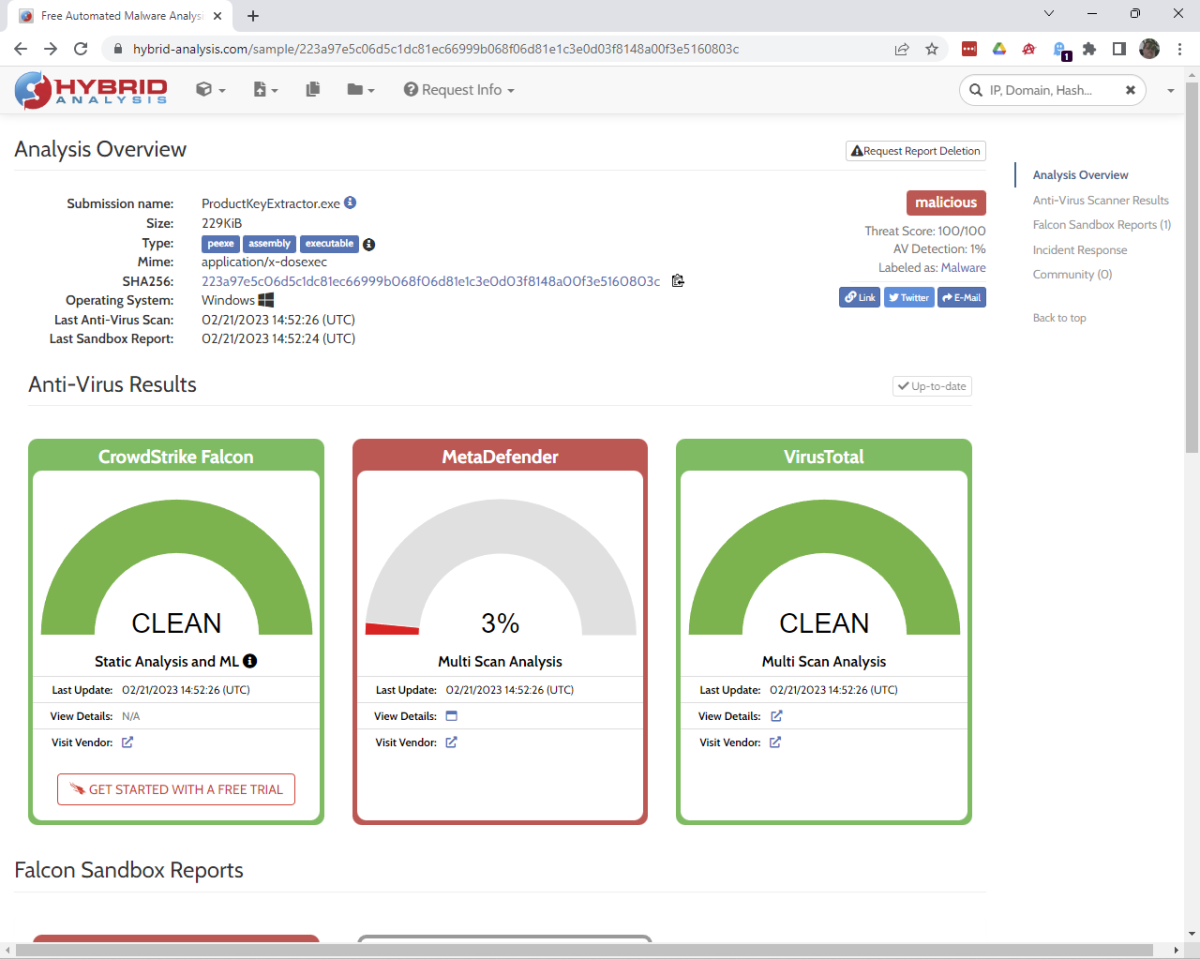Clear the search box with X

click(x=1130, y=90)
